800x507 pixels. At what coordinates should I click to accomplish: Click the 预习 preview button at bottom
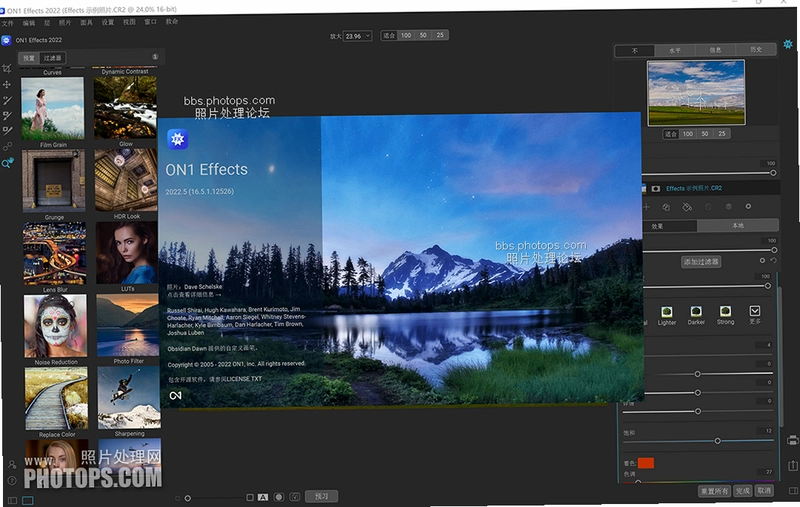321,496
